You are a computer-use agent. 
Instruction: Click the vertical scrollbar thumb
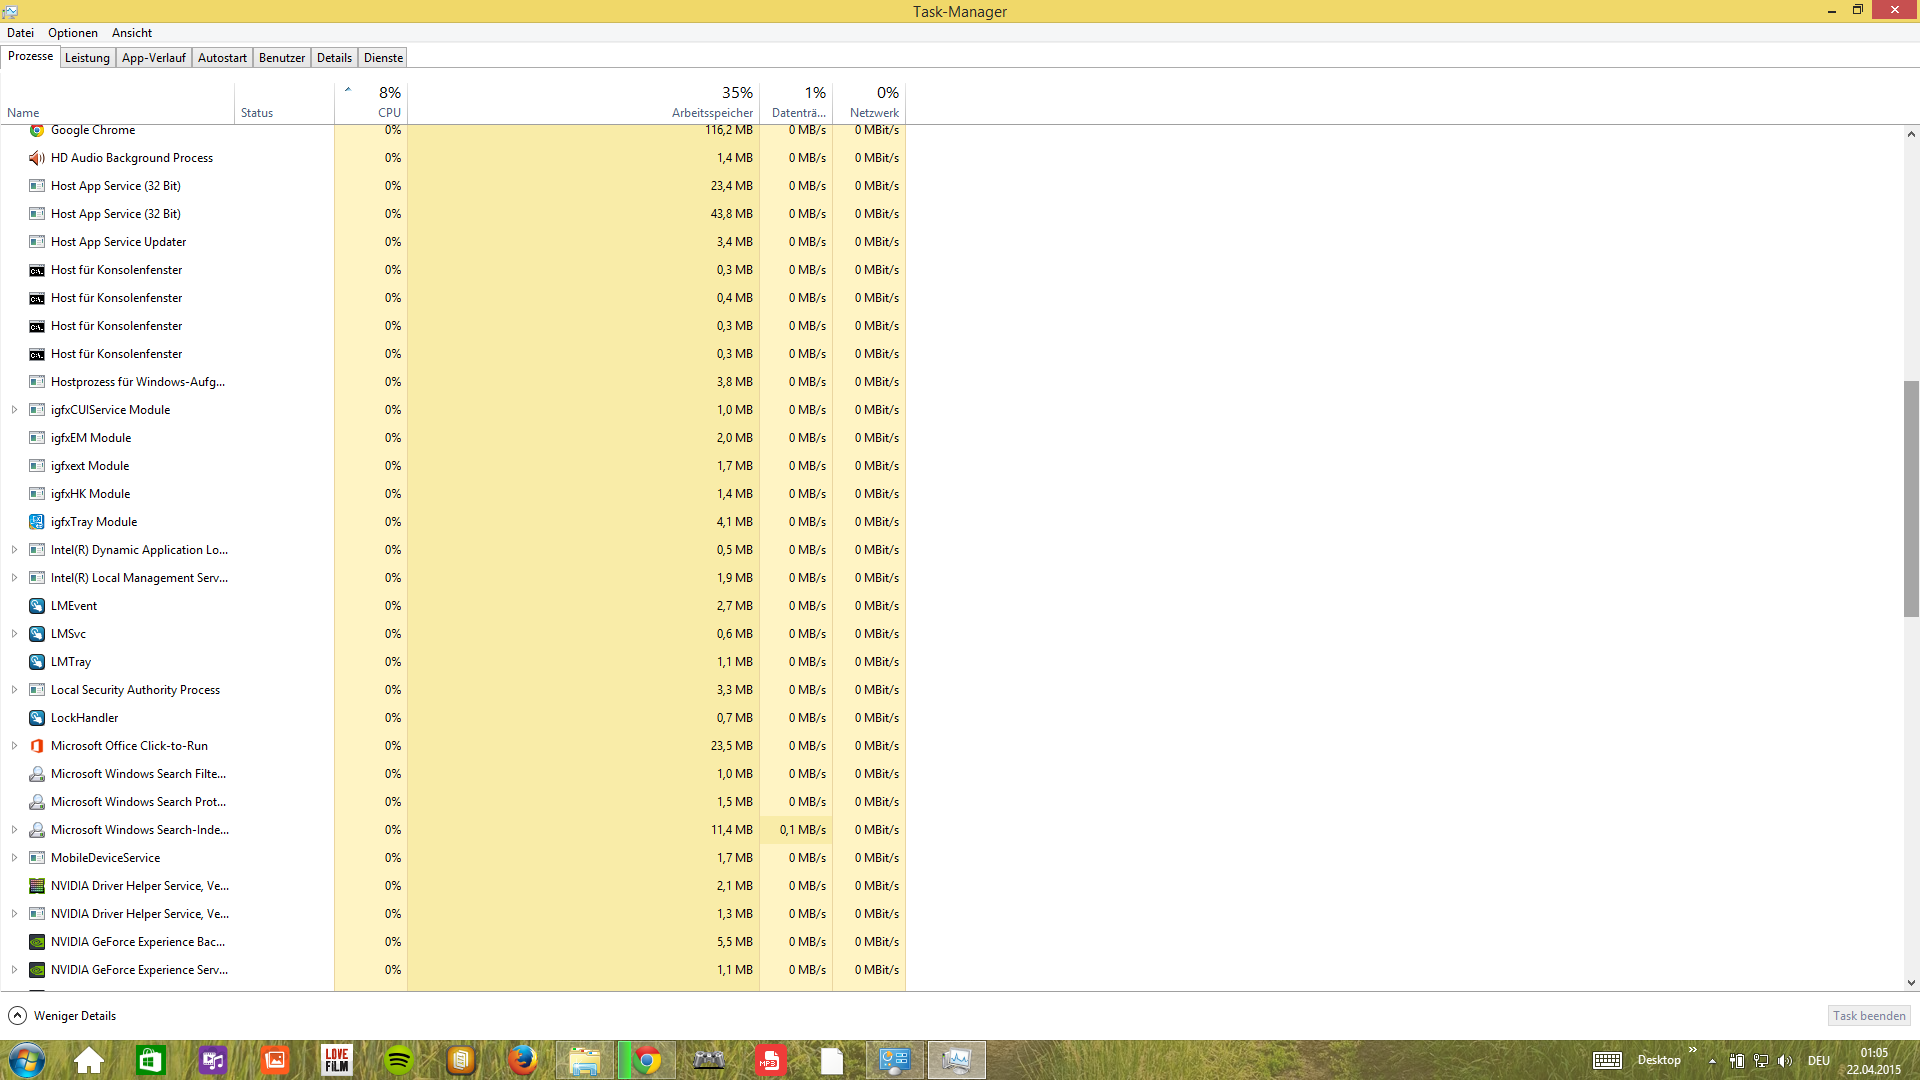click(x=1911, y=498)
